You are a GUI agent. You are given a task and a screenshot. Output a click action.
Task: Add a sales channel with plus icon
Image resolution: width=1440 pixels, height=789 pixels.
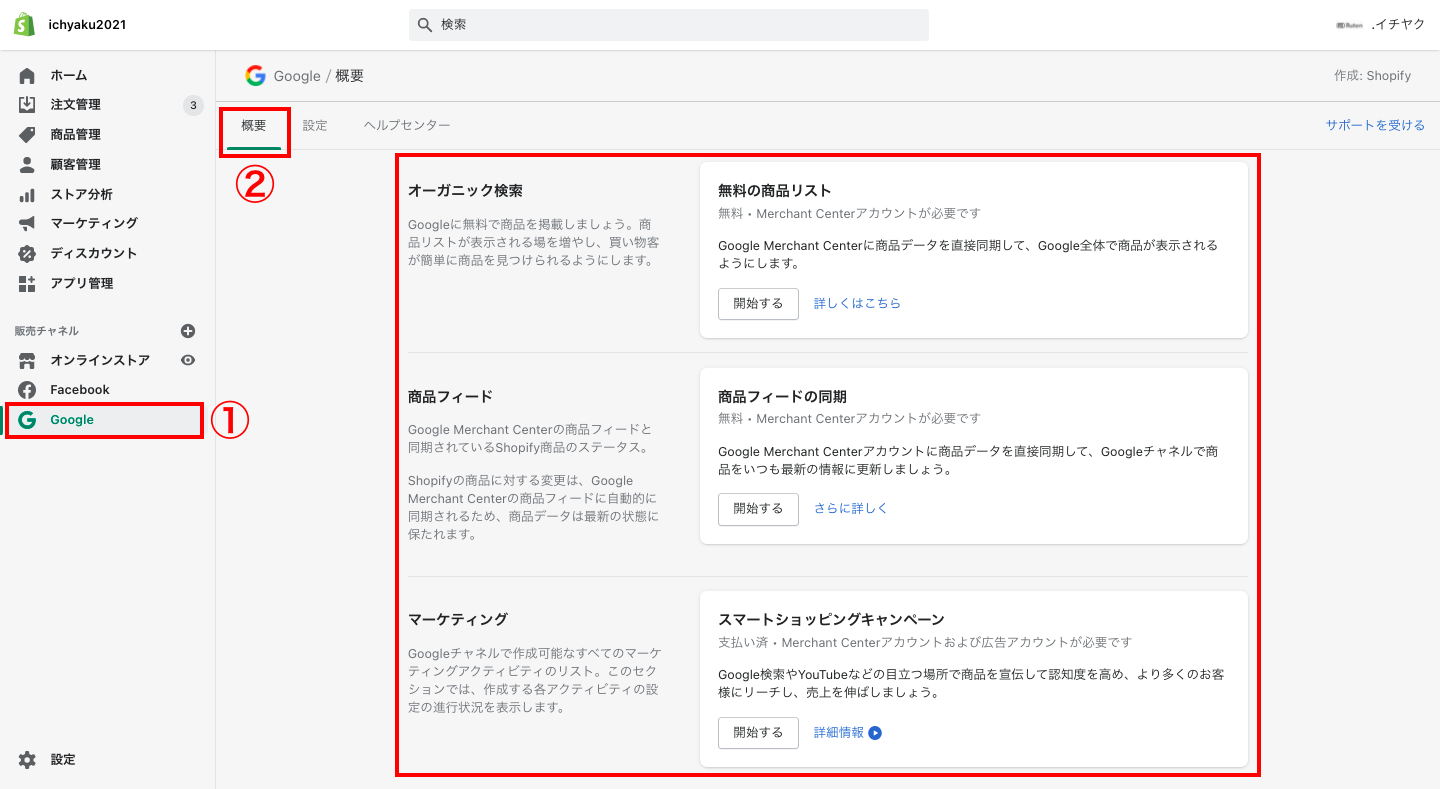click(x=188, y=331)
